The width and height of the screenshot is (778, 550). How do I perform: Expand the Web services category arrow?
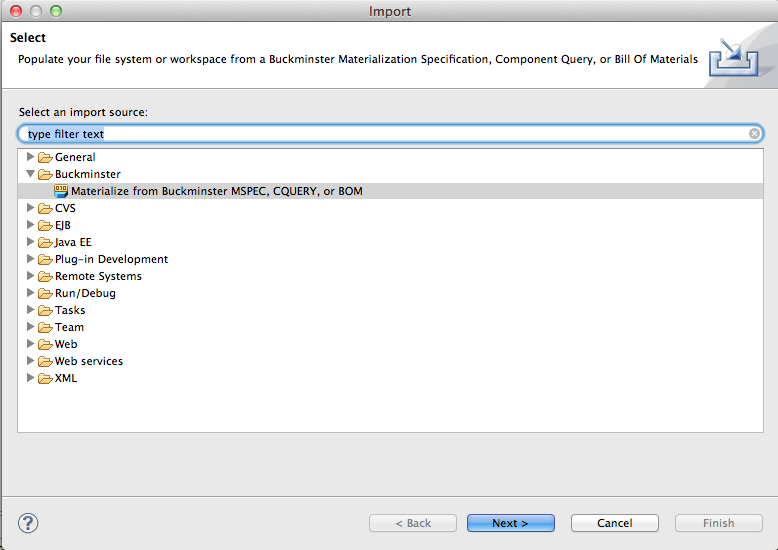click(30, 360)
